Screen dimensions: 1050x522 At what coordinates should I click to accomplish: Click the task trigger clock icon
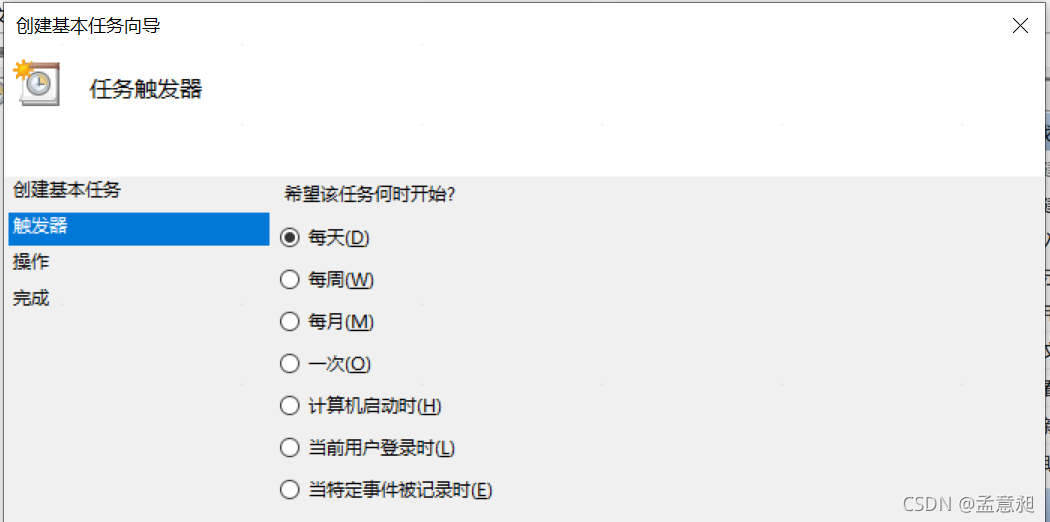coord(36,84)
